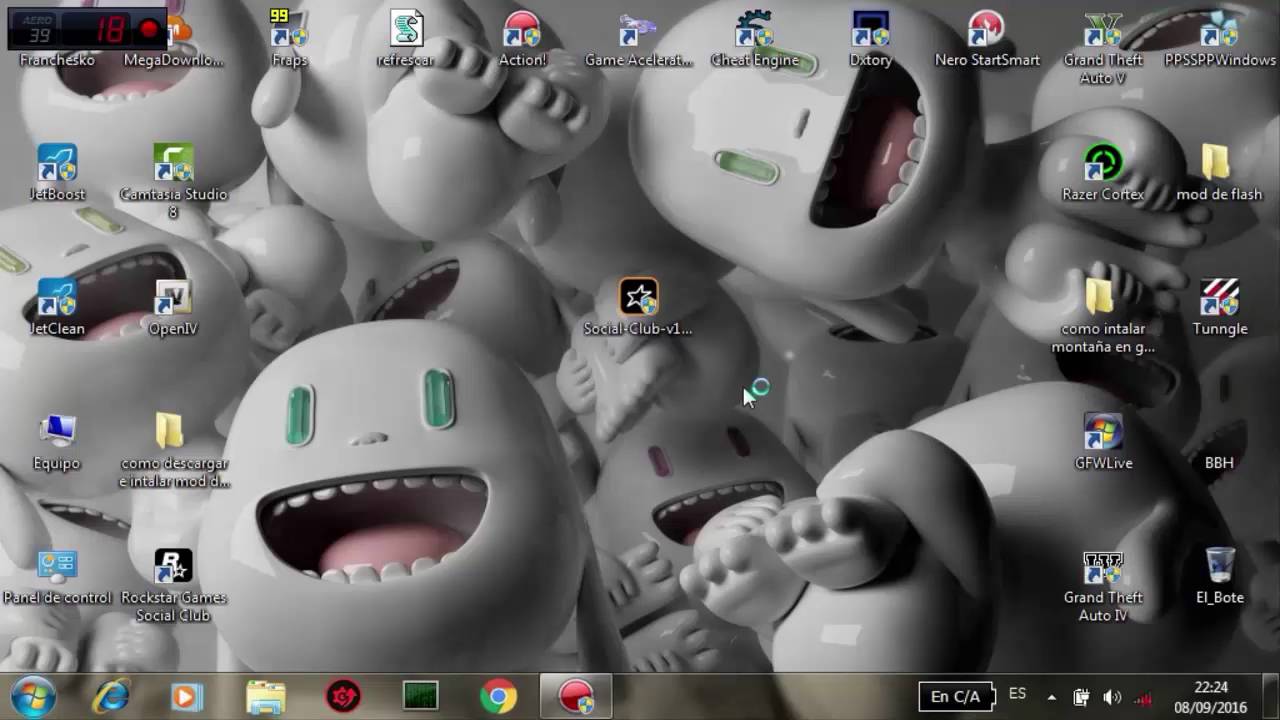The image size is (1280, 720).
Task: Open the Panel de control icon
Action: [57, 576]
